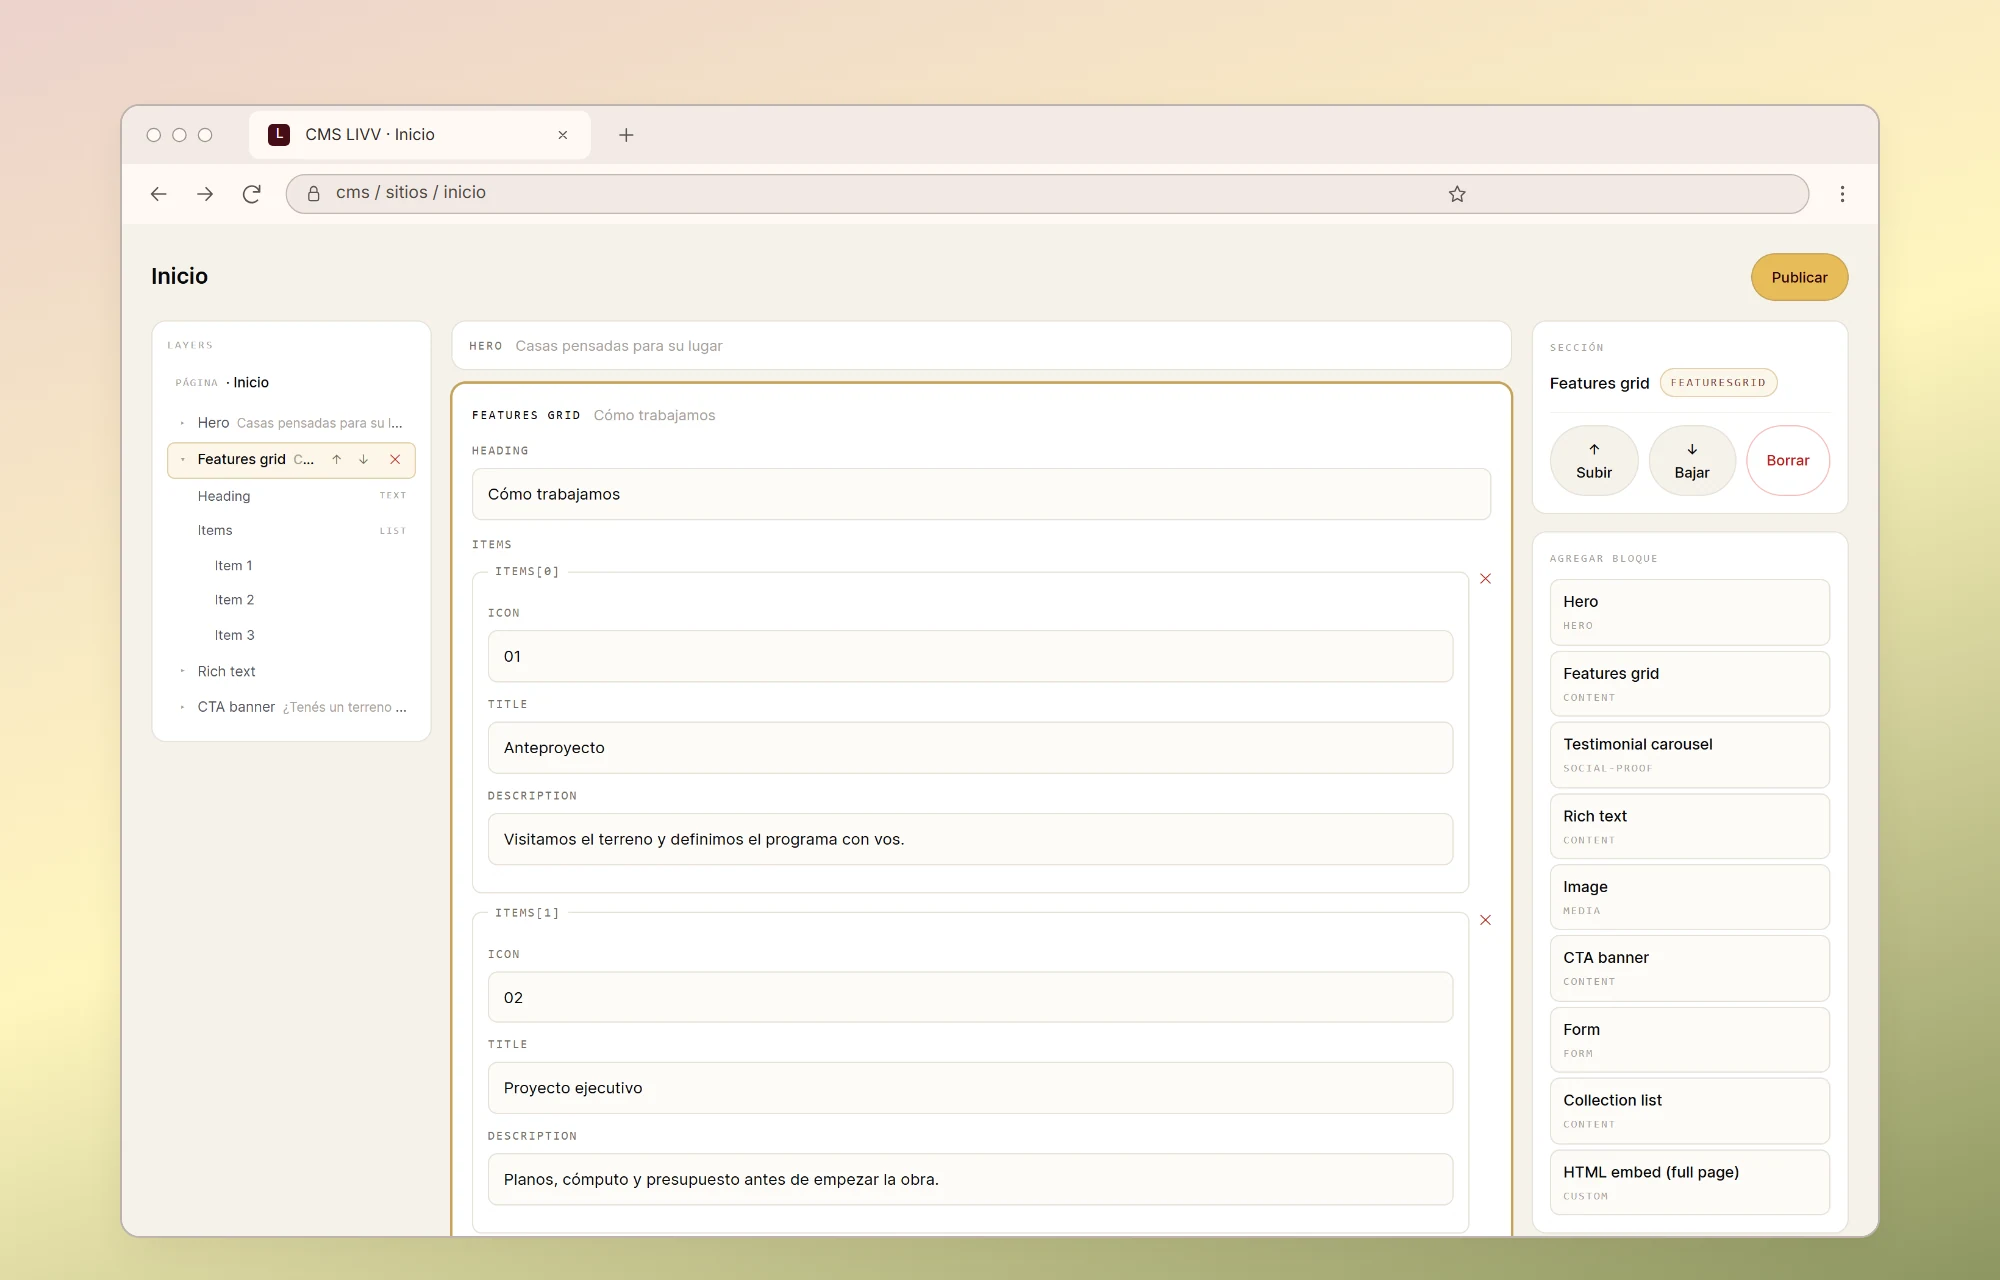Open the browser three-dot menu
The height and width of the screenshot is (1280, 2000).
(1842, 194)
